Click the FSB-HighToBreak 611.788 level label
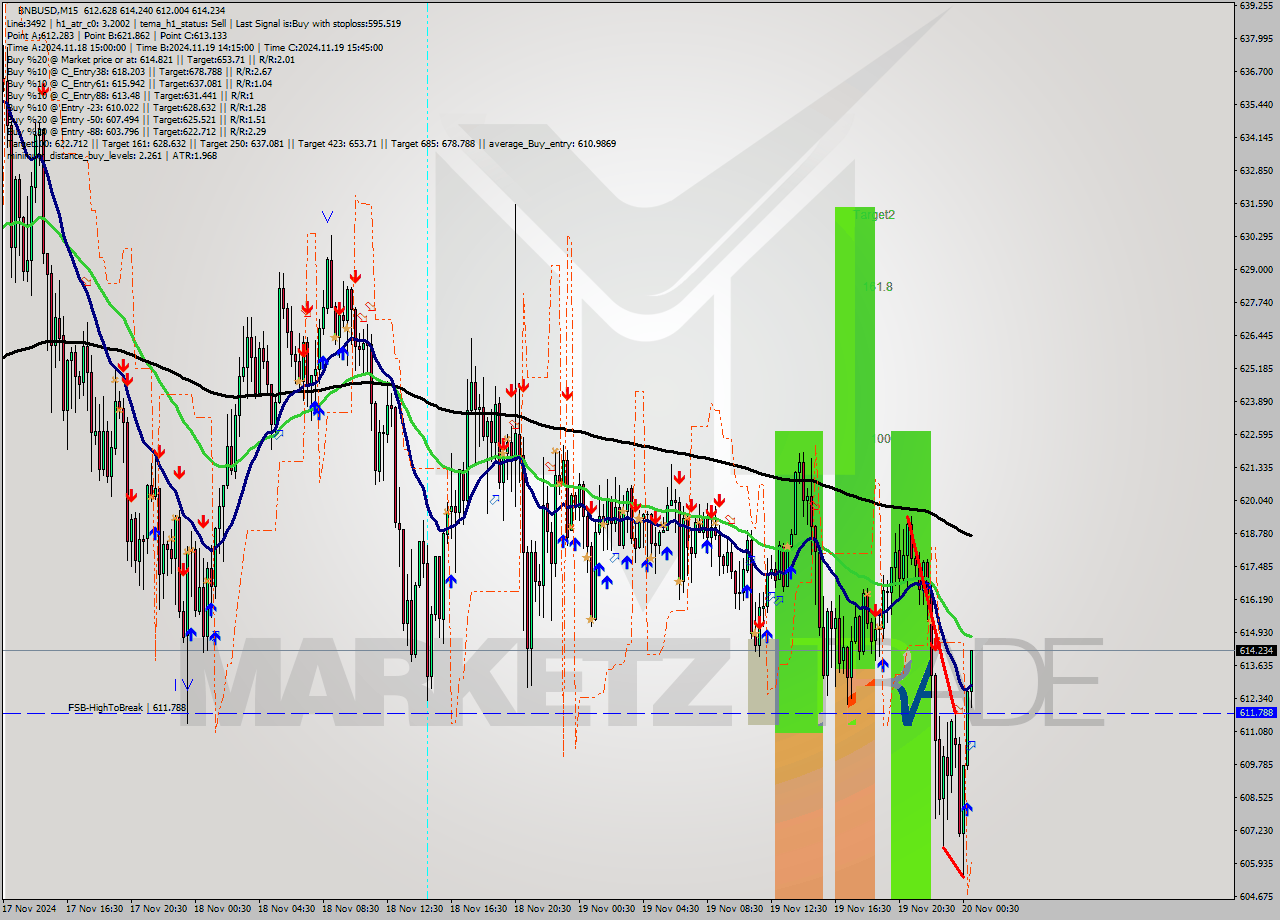 [127, 708]
